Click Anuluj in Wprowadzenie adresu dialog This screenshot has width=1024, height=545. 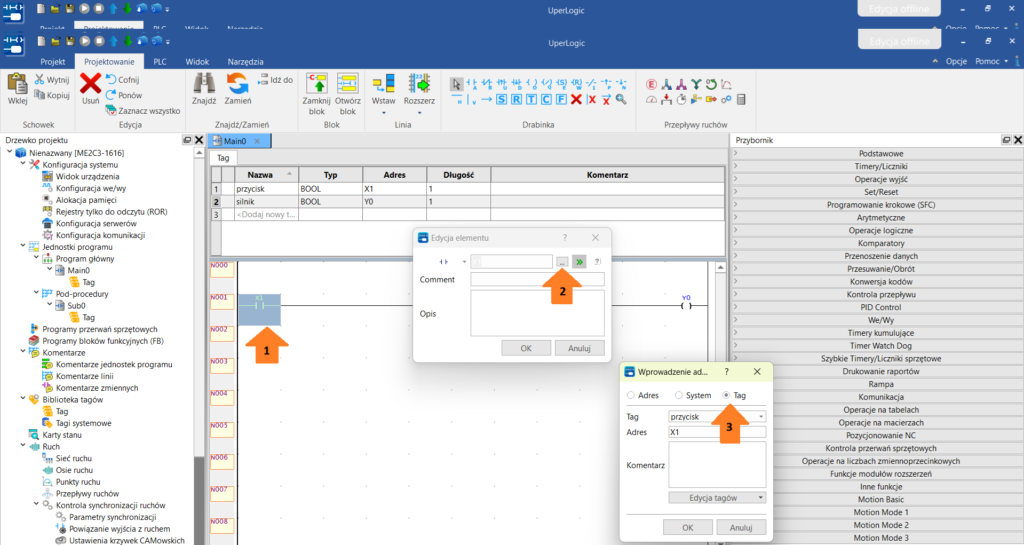tap(741, 527)
